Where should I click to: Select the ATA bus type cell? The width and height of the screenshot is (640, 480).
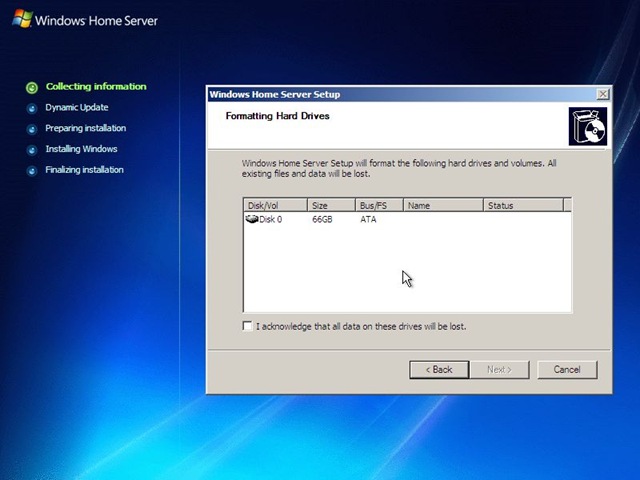click(x=368, y=220)
